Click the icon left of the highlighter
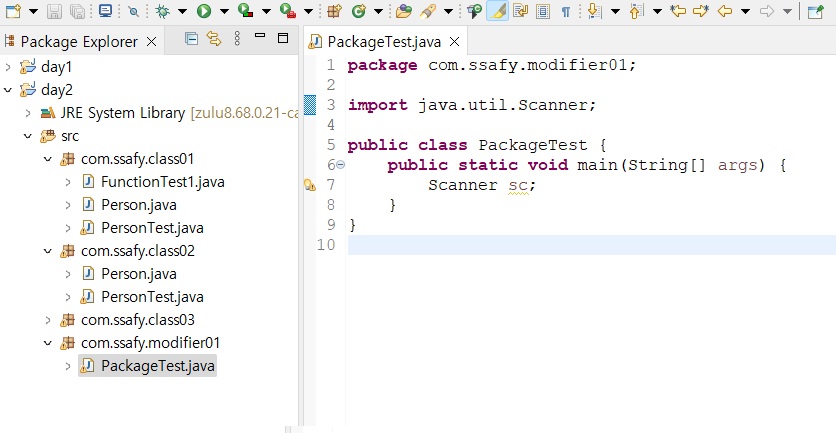This screenshot has width=836, height=433. [474, 11]
